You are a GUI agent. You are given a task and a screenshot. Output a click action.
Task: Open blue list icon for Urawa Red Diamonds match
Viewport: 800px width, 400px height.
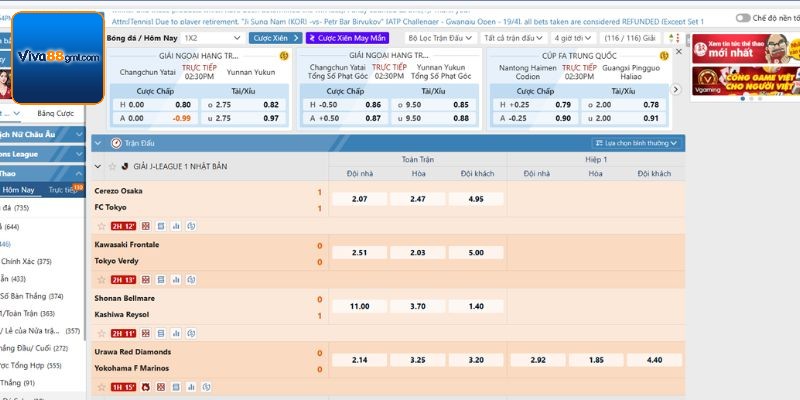(176, 387)
